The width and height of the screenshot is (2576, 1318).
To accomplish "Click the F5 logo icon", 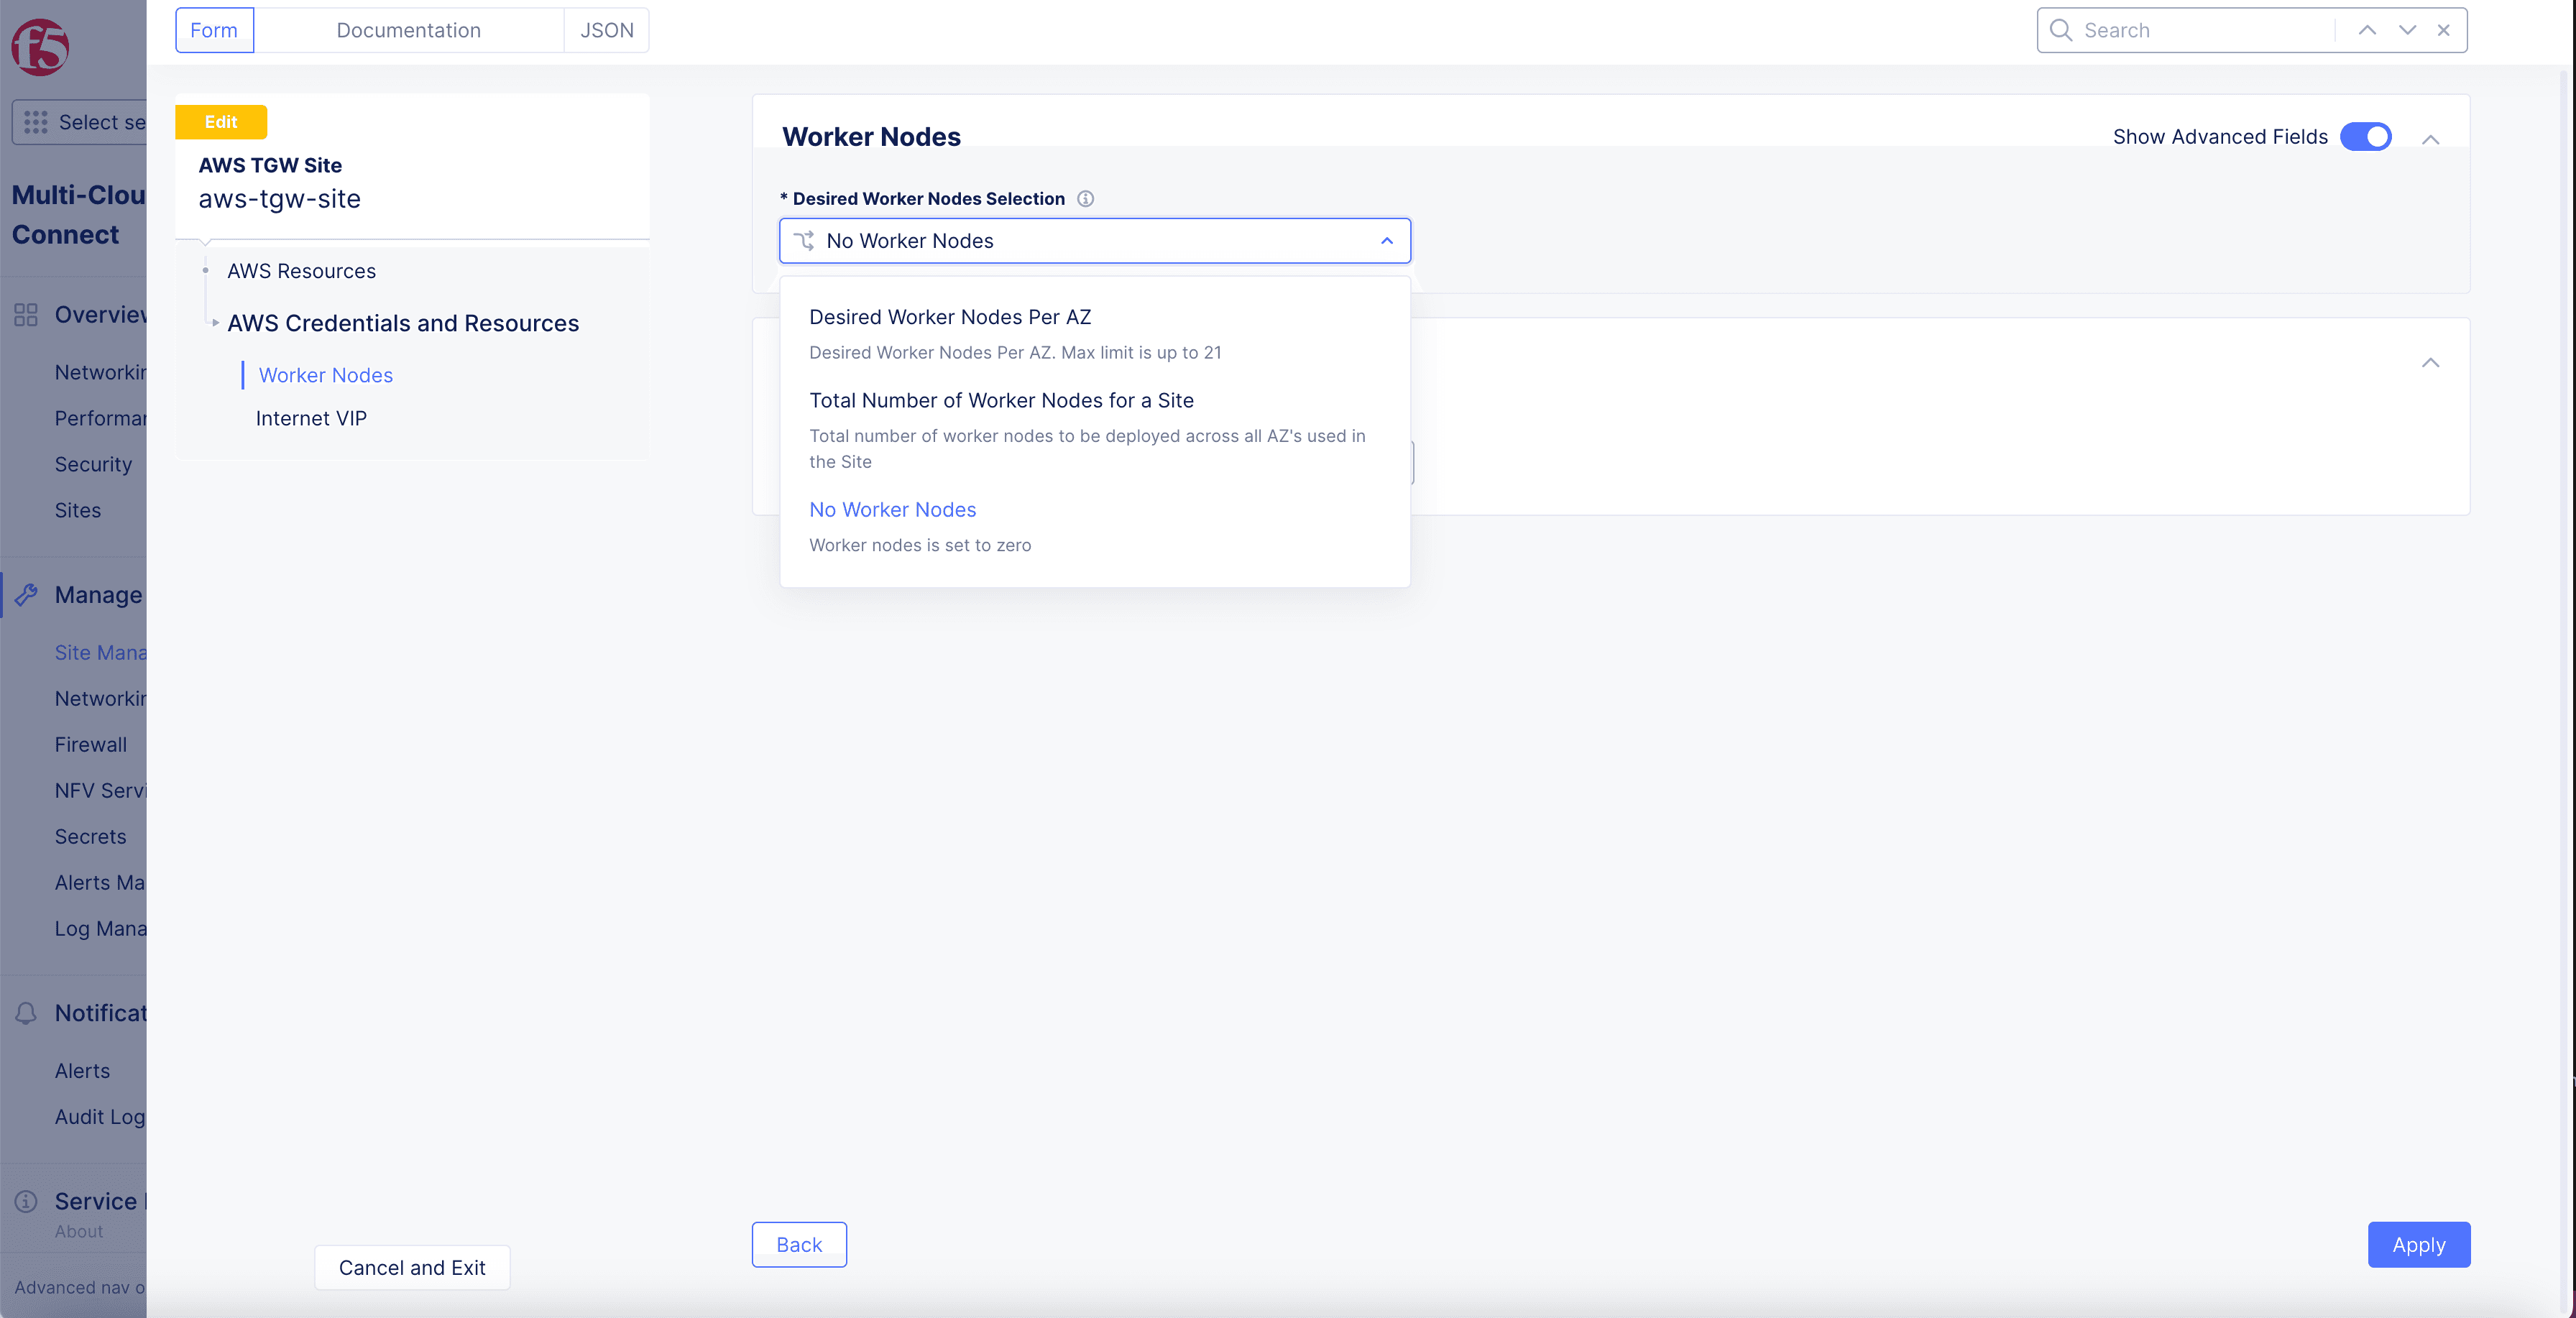I will tap(40, 46).
